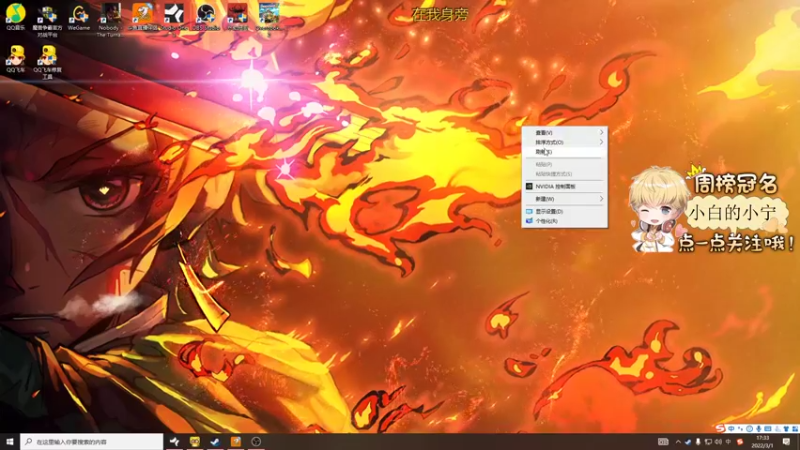800x450 pixels.
Task: Click the Sogou input tray icon
Action: point(740,442)
